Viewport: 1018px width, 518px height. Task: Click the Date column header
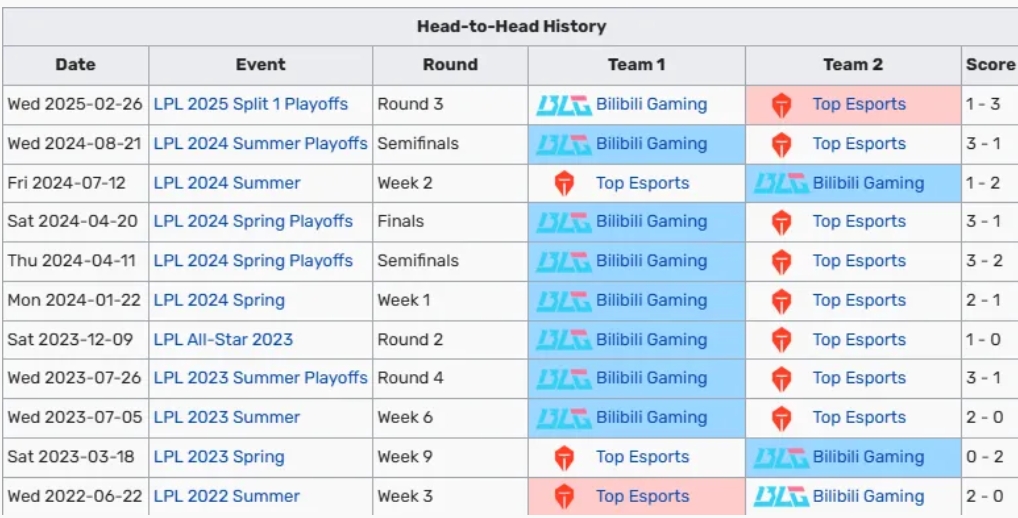(76, 65)
